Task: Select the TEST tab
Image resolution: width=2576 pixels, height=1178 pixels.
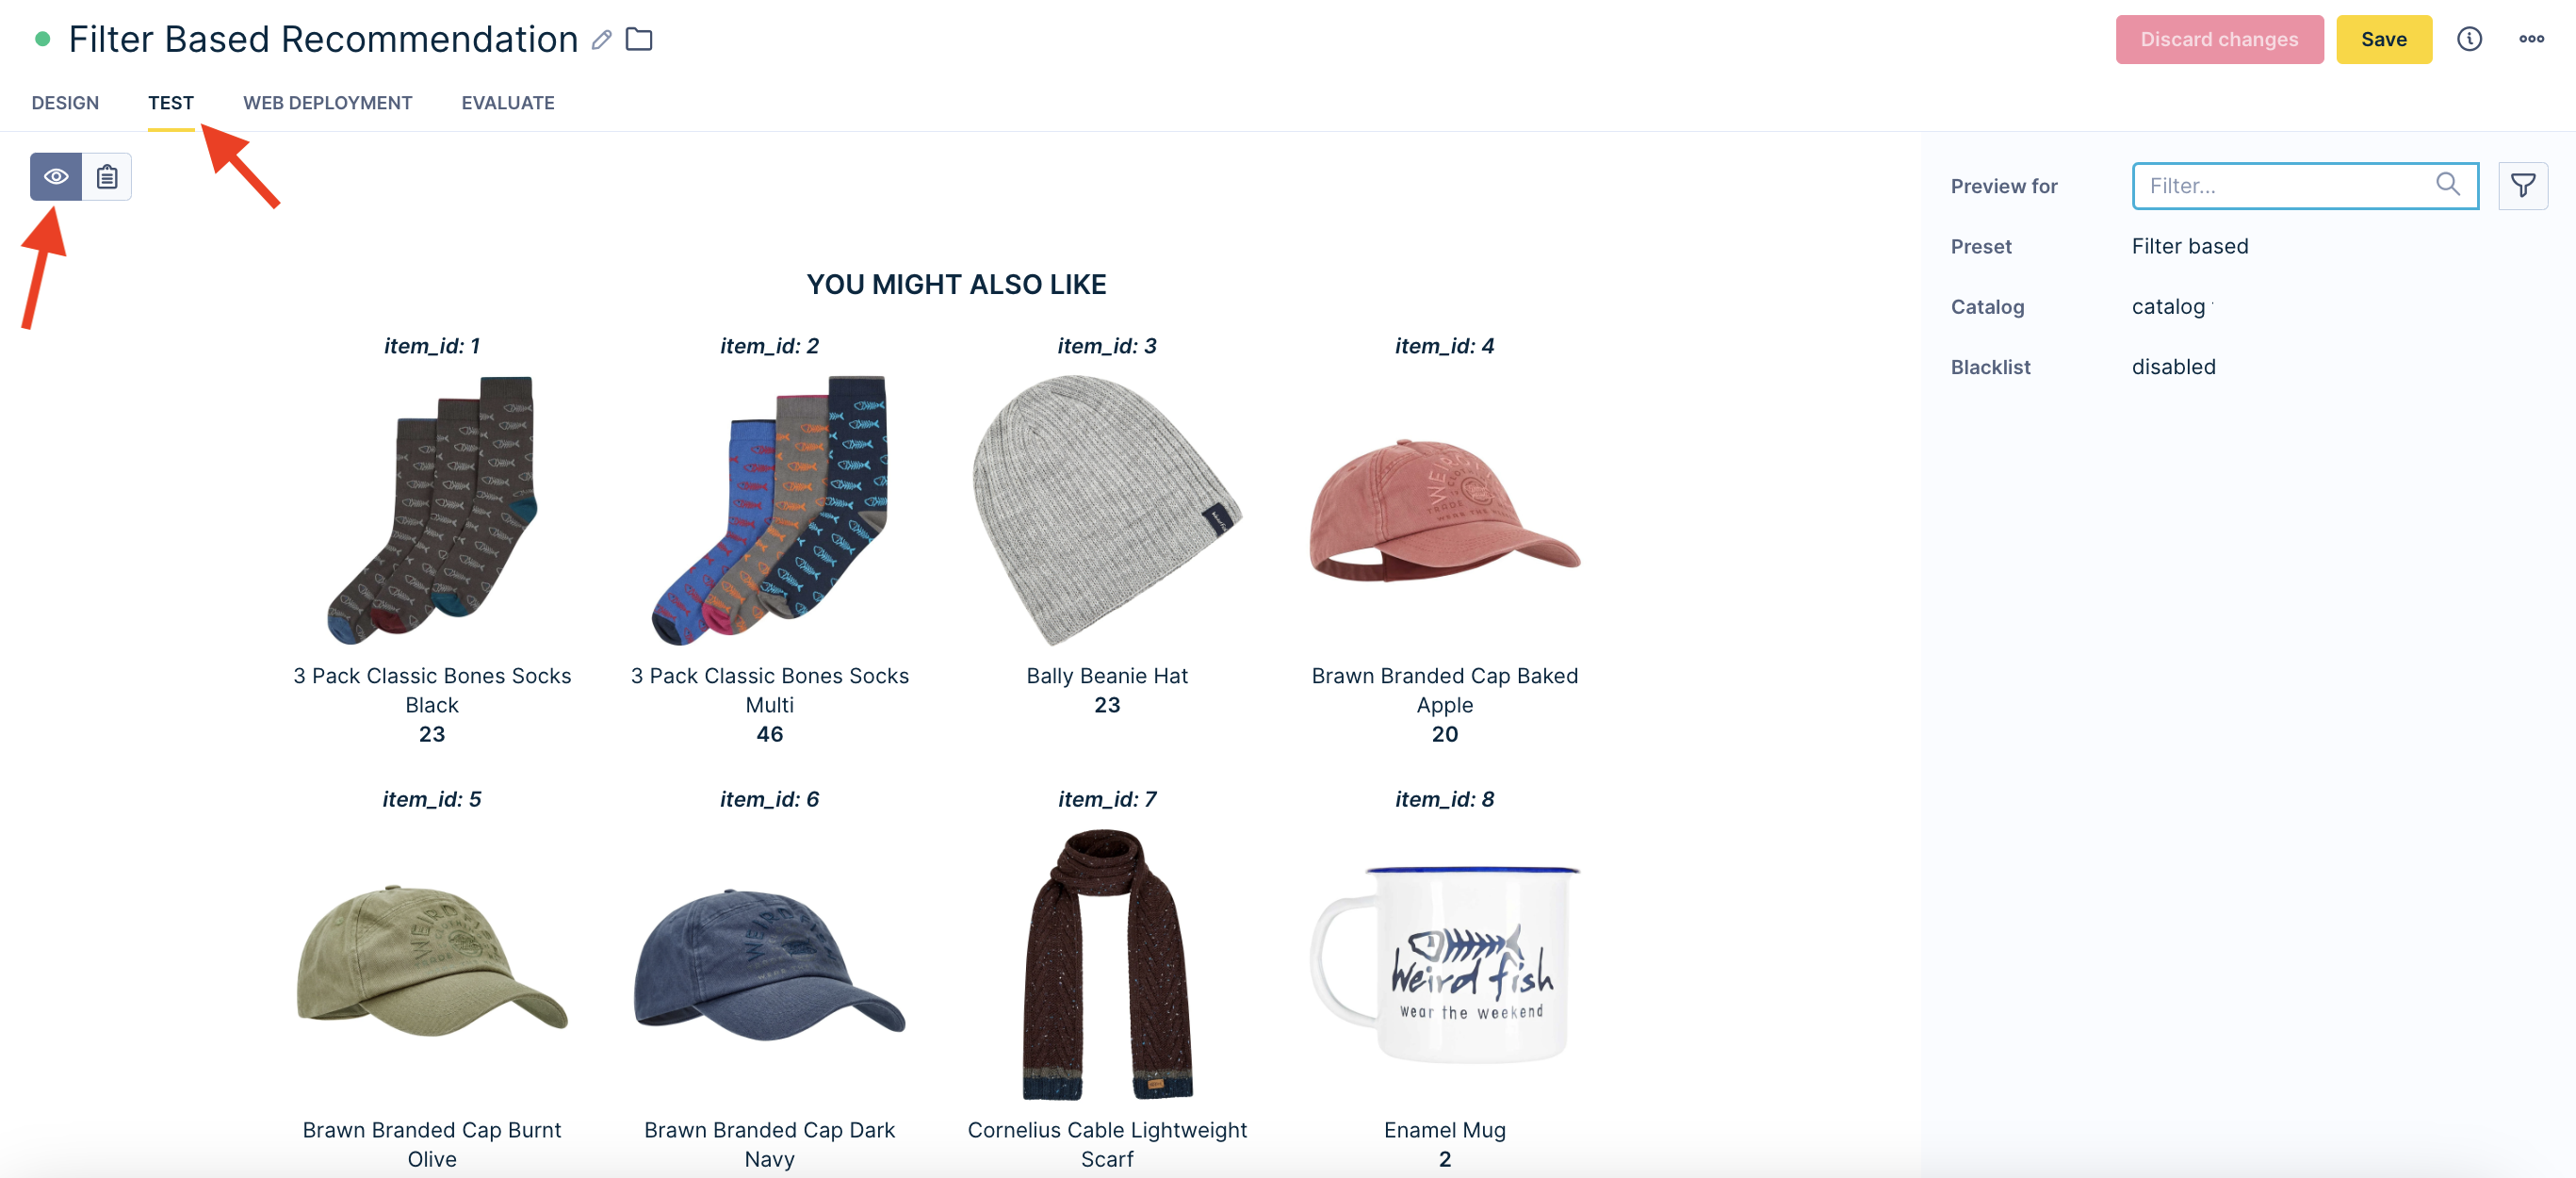Action: pyautogui.click(x=171, y=103)
